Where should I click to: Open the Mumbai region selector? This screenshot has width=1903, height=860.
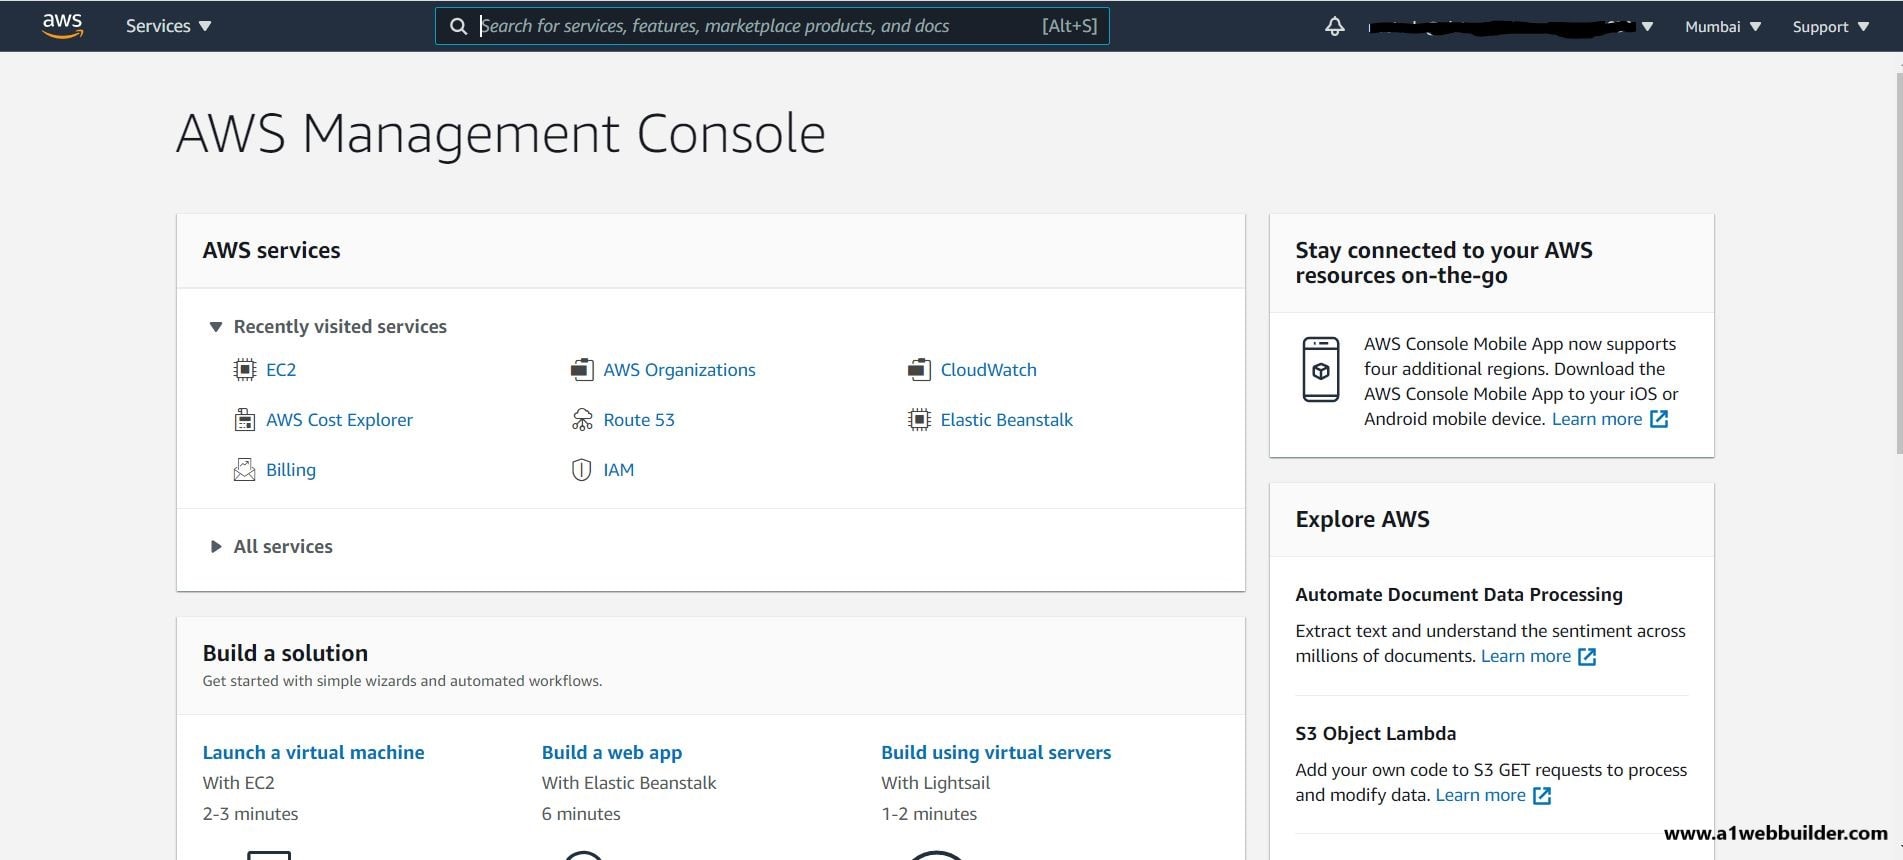(x=1722, y=27)
